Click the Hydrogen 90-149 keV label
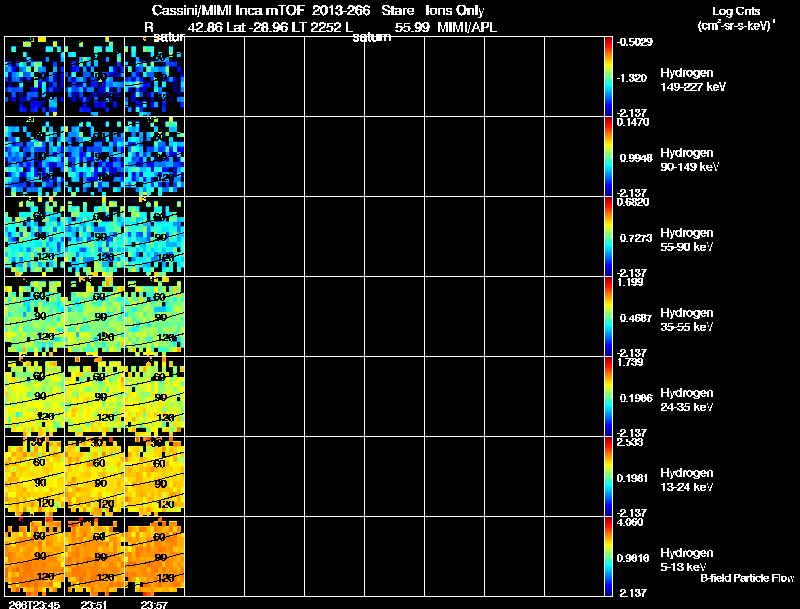 point(689,160)
